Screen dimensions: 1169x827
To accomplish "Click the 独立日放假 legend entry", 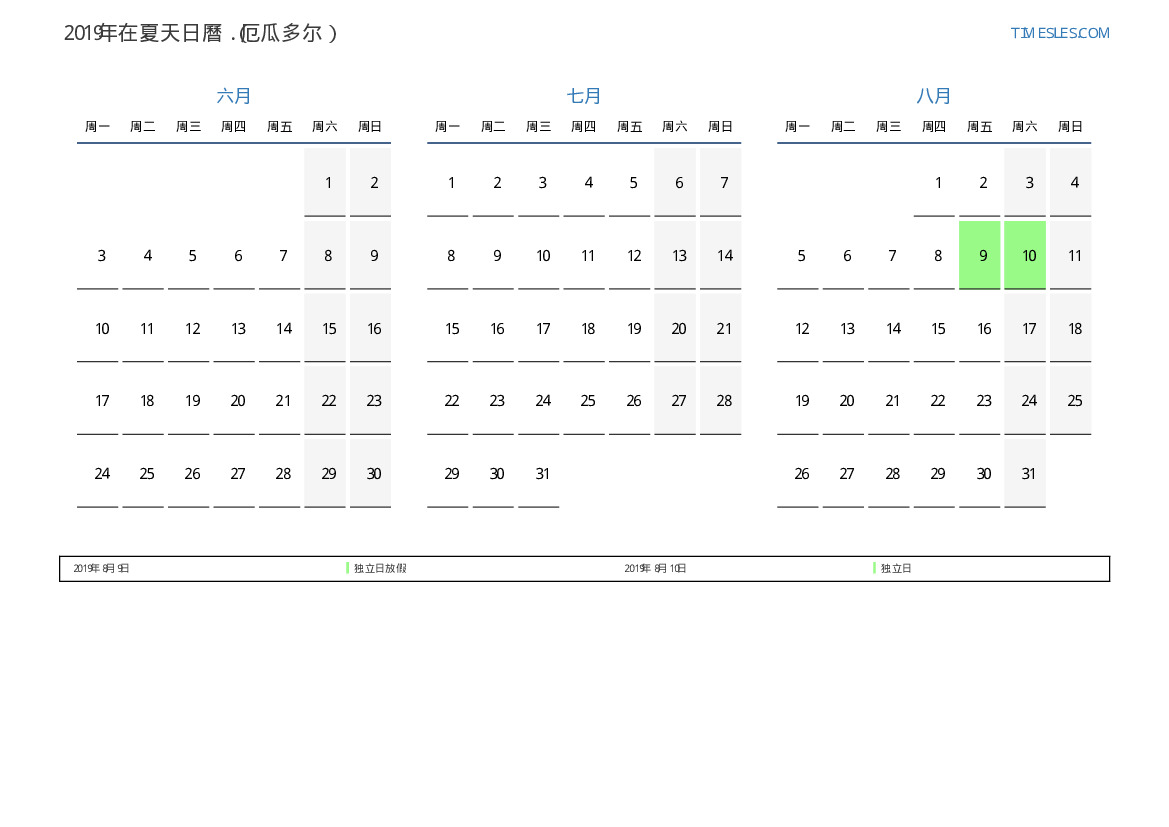I will [x=380, y=568].
